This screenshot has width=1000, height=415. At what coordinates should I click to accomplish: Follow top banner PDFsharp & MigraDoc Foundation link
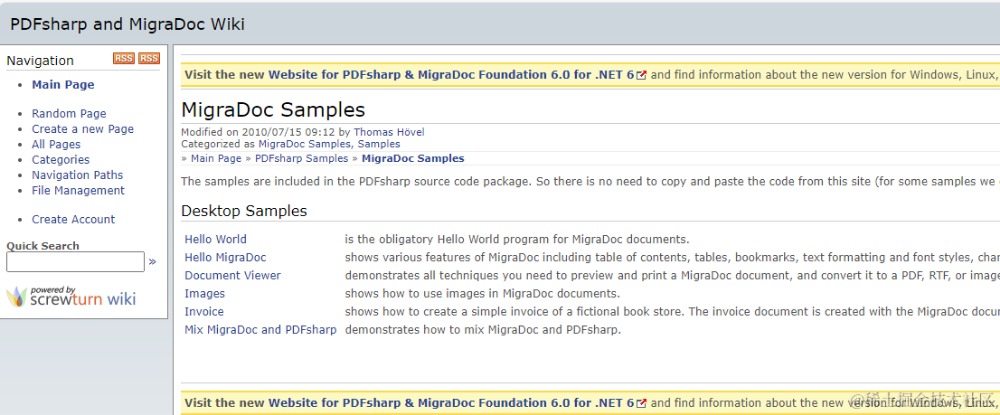[x=451, y=75]
